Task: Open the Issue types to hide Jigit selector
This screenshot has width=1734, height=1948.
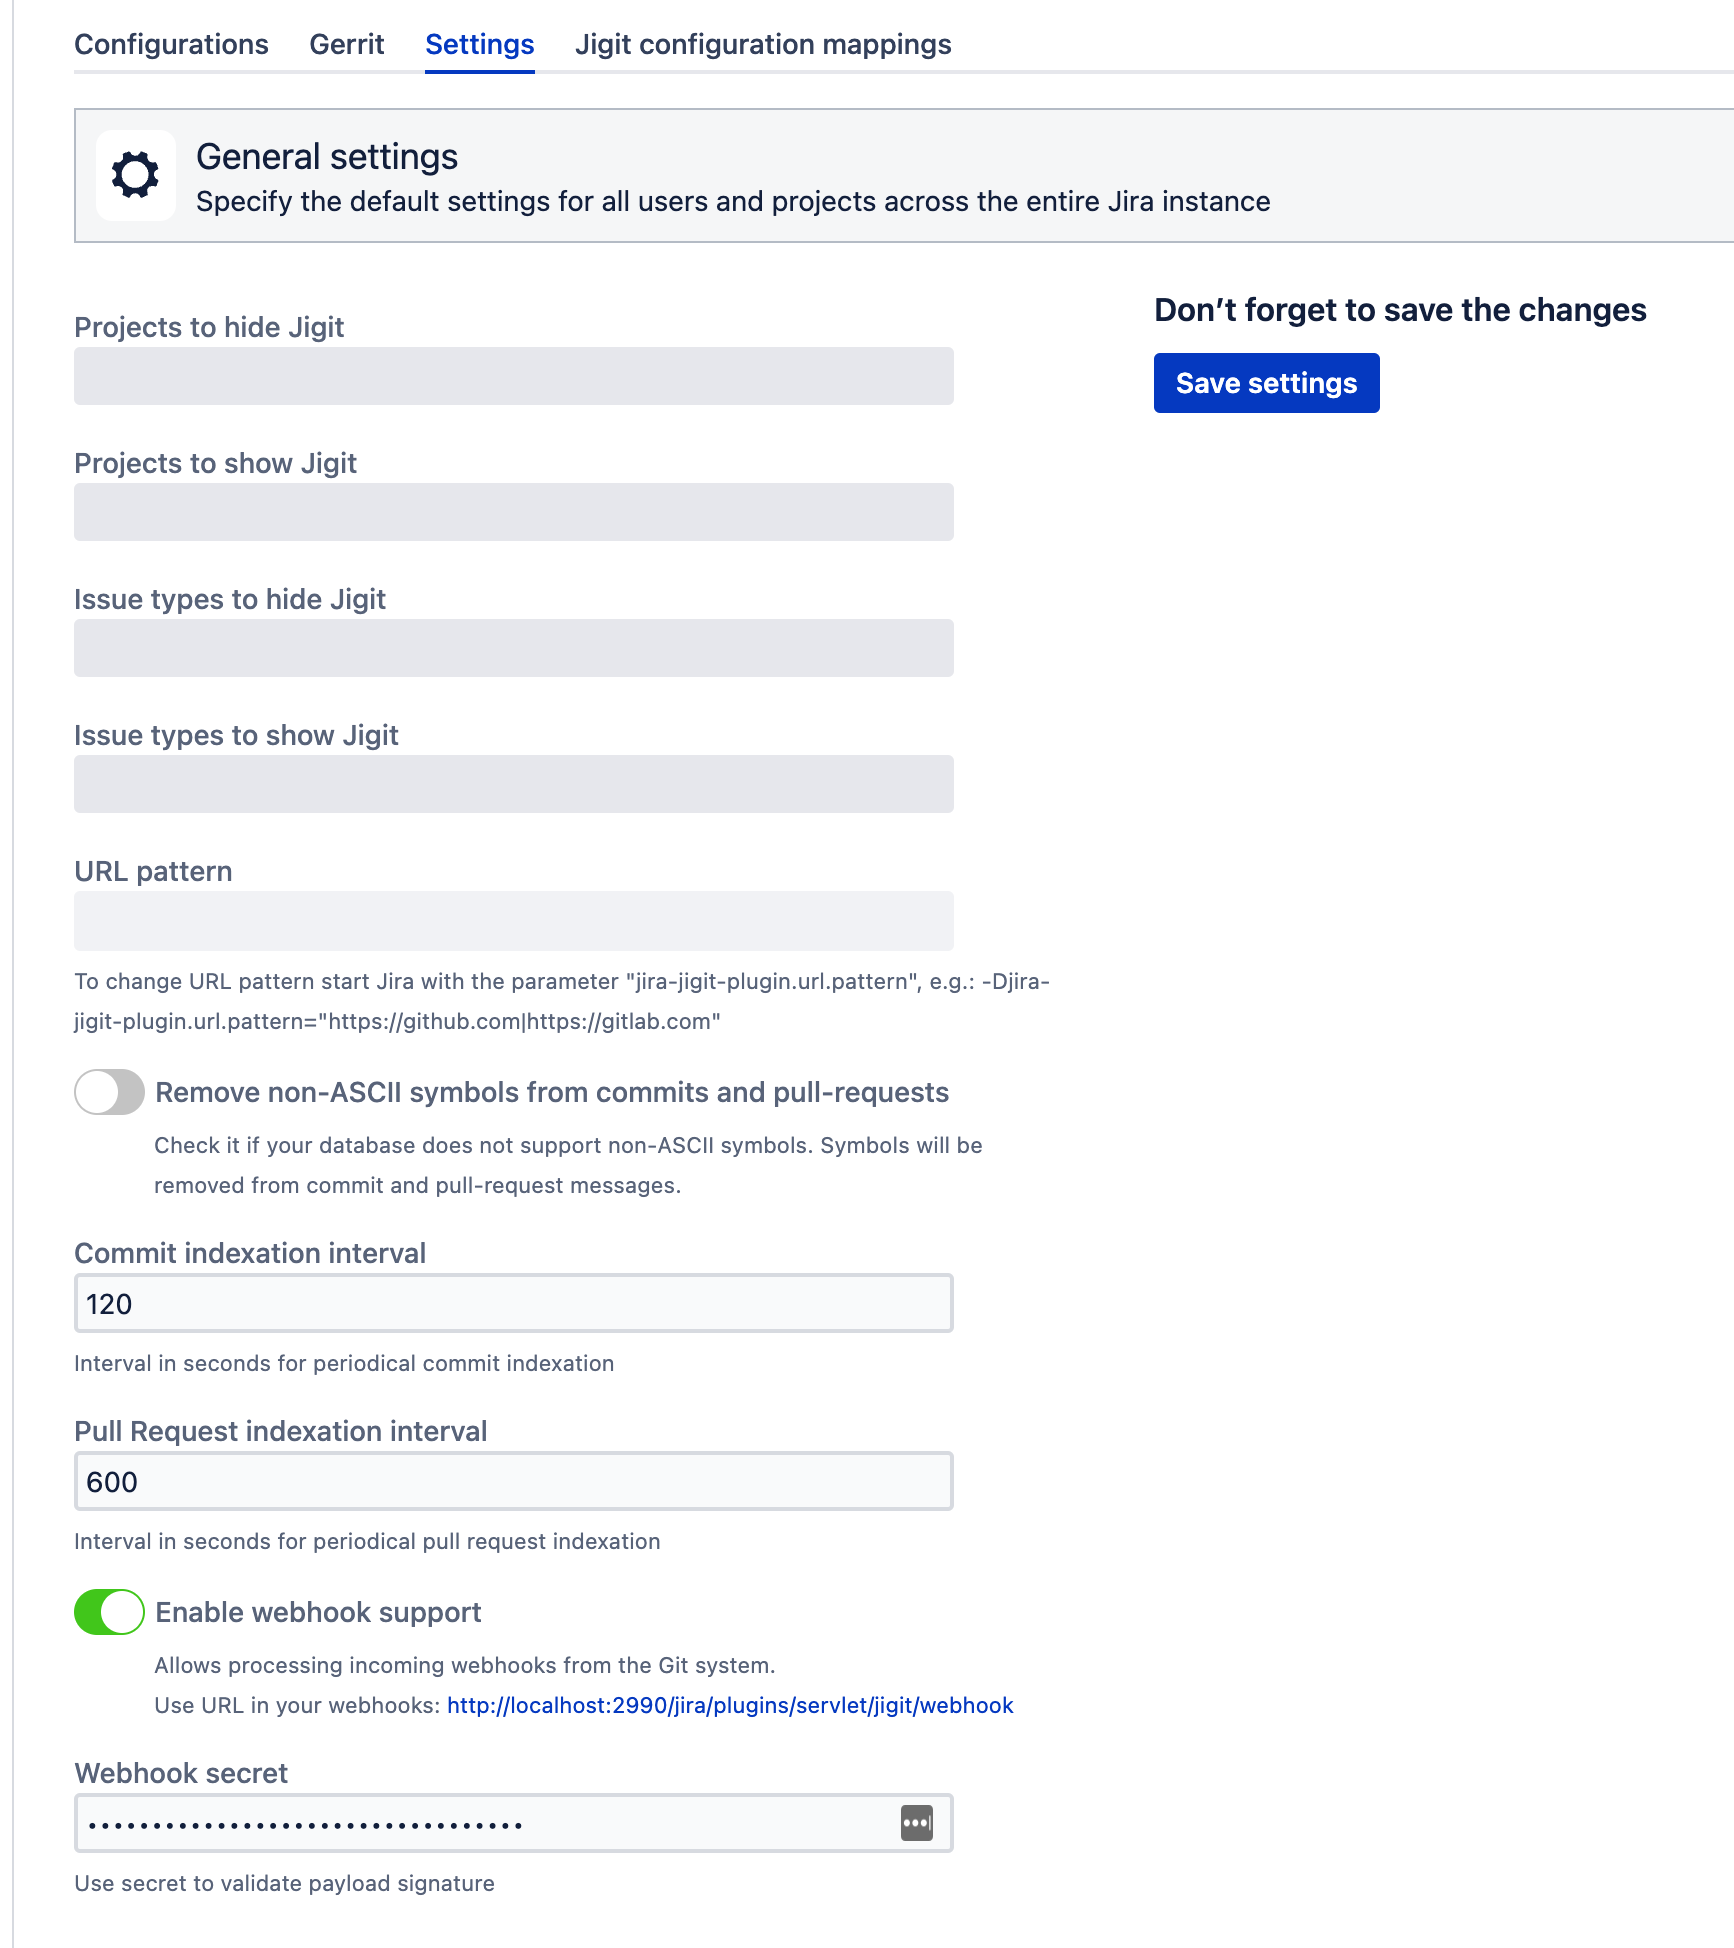Action: (513, 648)
